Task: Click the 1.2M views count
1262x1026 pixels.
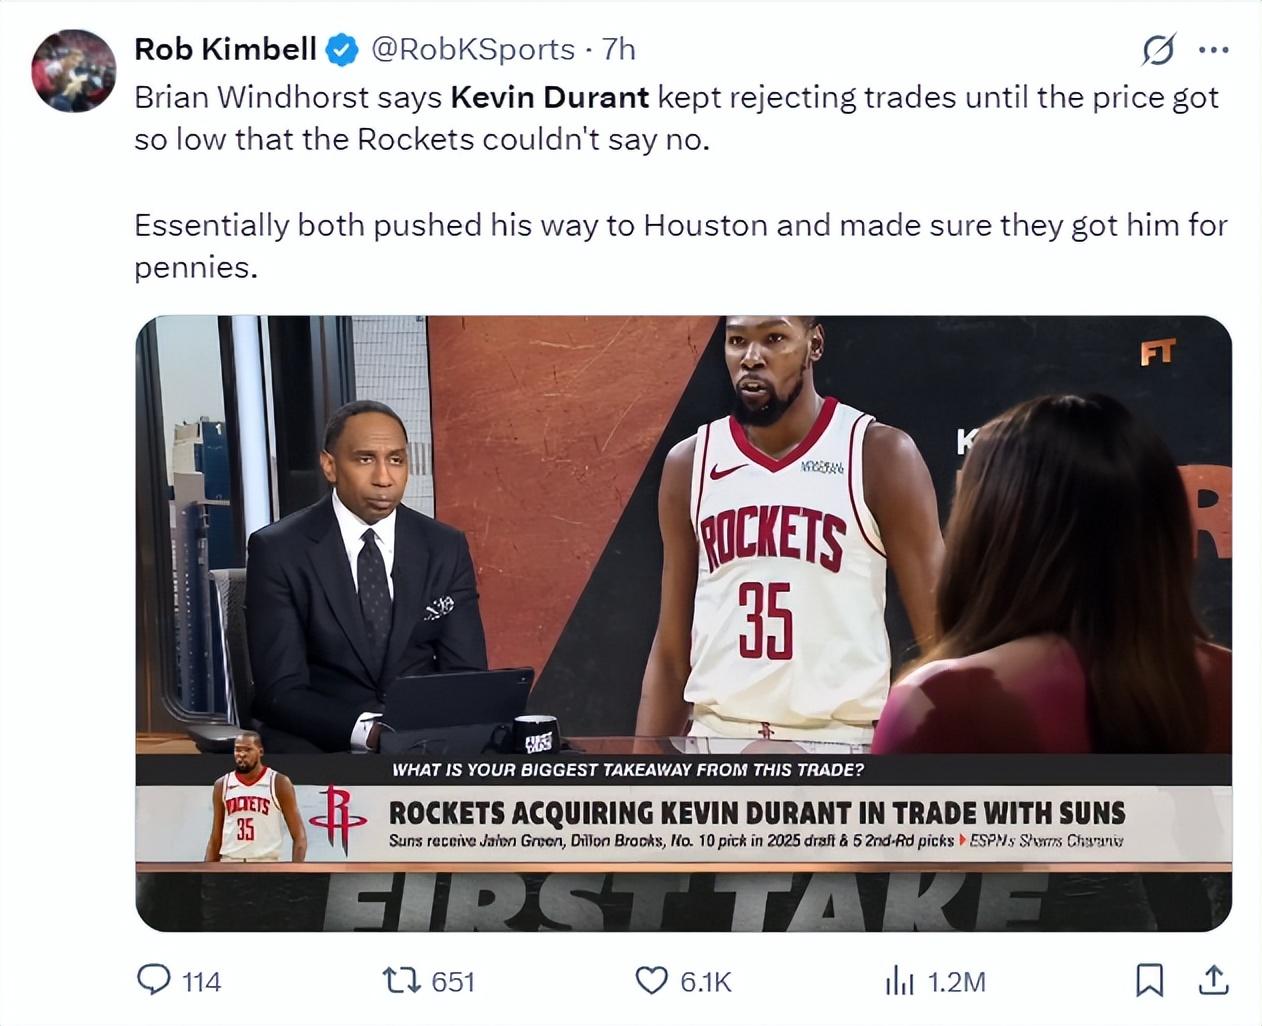Action: pos(956,982)
